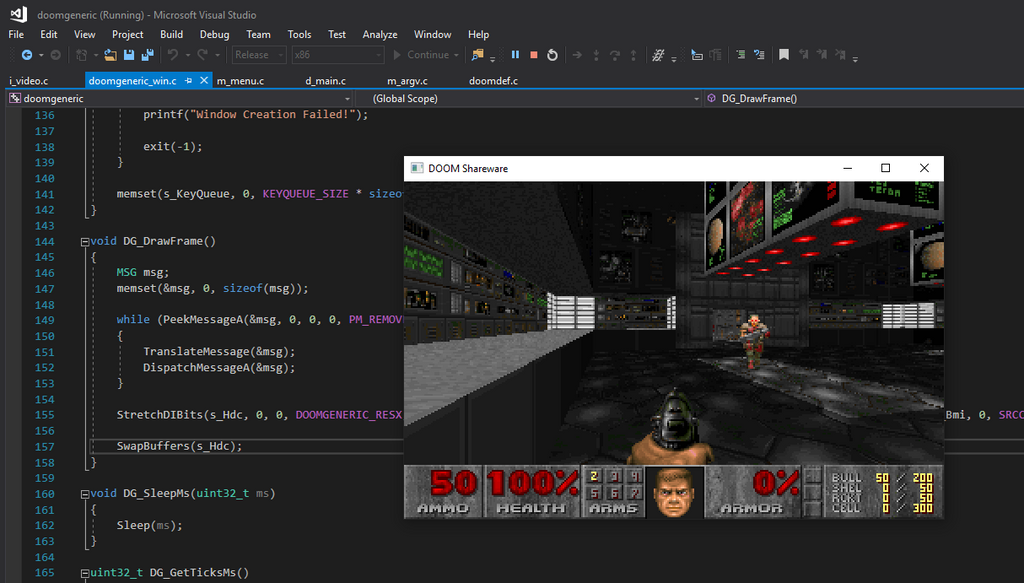Image resolution: width=1024 pixels, height=583 pixels.
Task: Toggle Show Threads in Source icon
Action: [x=658, y=56]
